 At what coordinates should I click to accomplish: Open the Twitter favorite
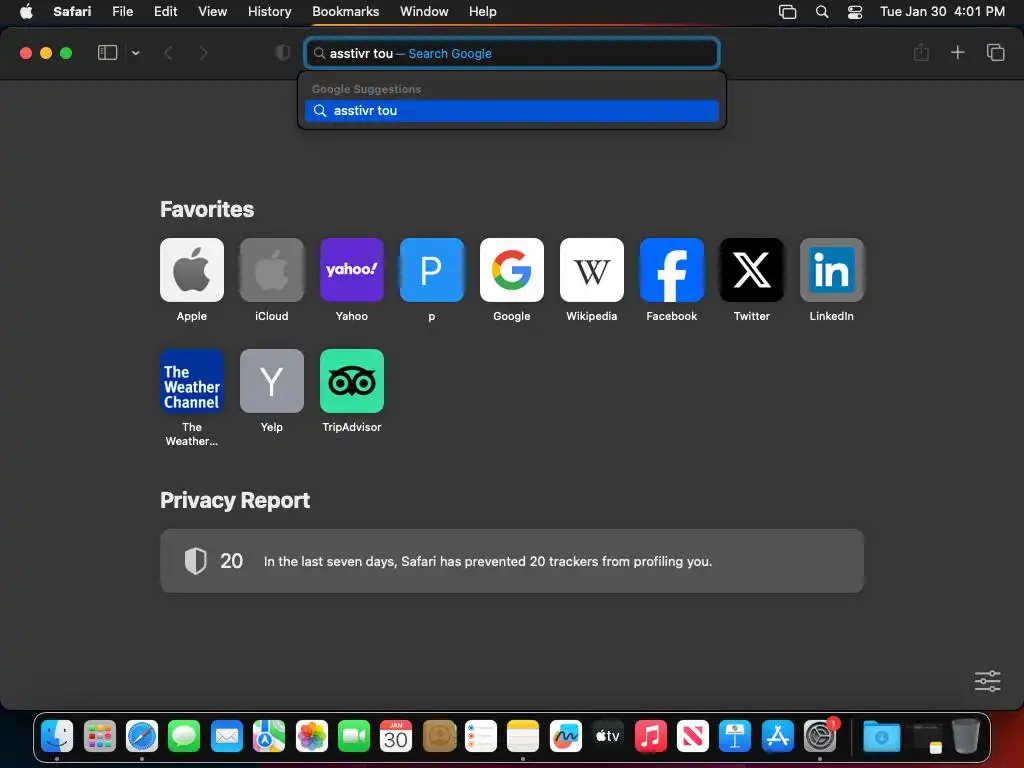coord(752,270)
